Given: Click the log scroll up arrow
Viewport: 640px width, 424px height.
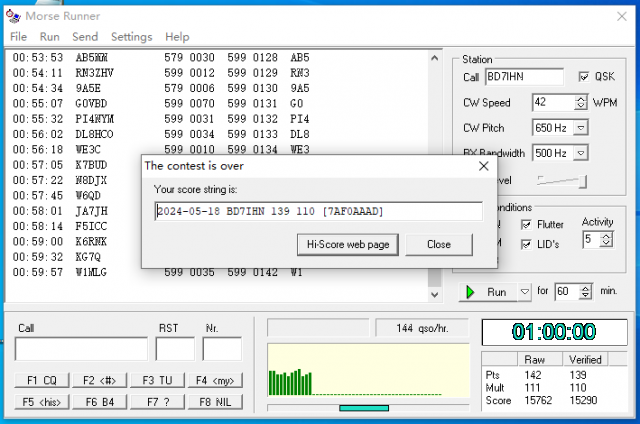Looking at the screenshot, I should coord(435,58).
